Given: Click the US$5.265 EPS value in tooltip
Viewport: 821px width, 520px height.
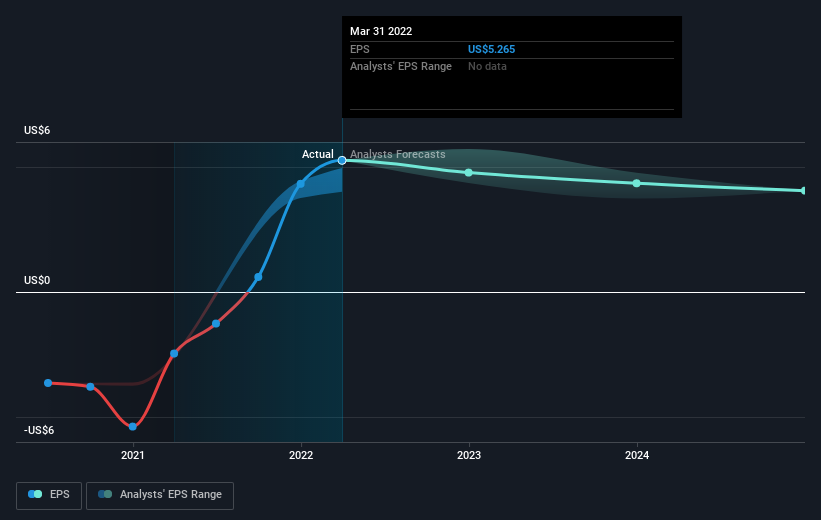Looking at the screenshot, I should pos(491,49).
